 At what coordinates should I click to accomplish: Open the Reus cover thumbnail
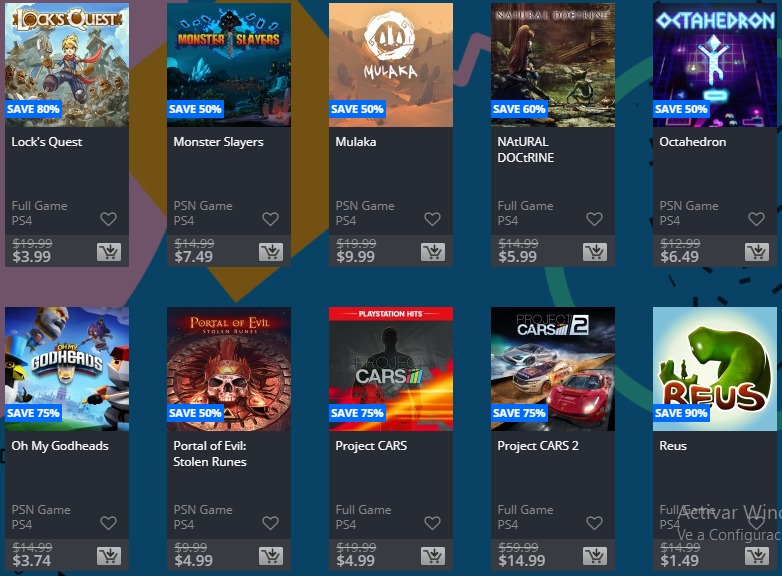click(x=715, y=369)
